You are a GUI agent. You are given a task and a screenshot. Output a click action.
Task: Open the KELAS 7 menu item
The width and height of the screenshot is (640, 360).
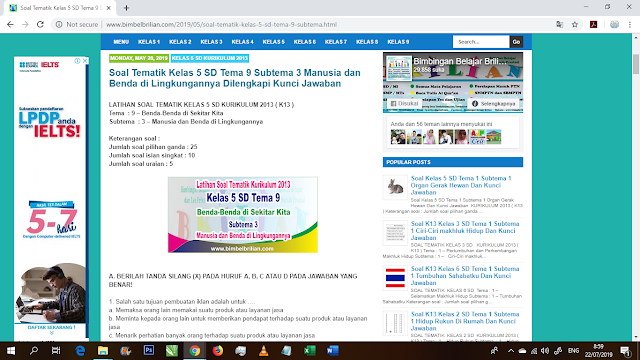[336, 42]
